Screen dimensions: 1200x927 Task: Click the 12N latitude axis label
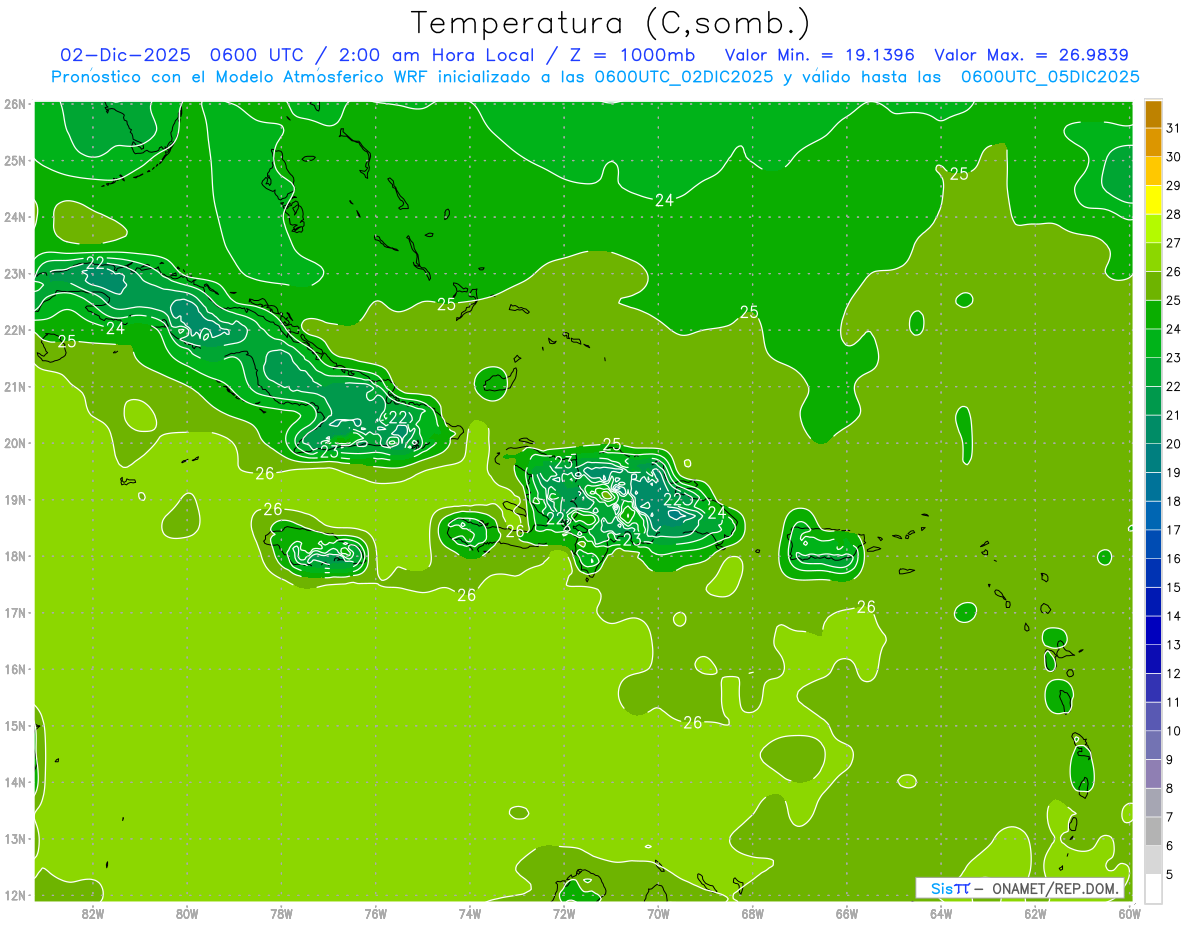click(15, 895)
